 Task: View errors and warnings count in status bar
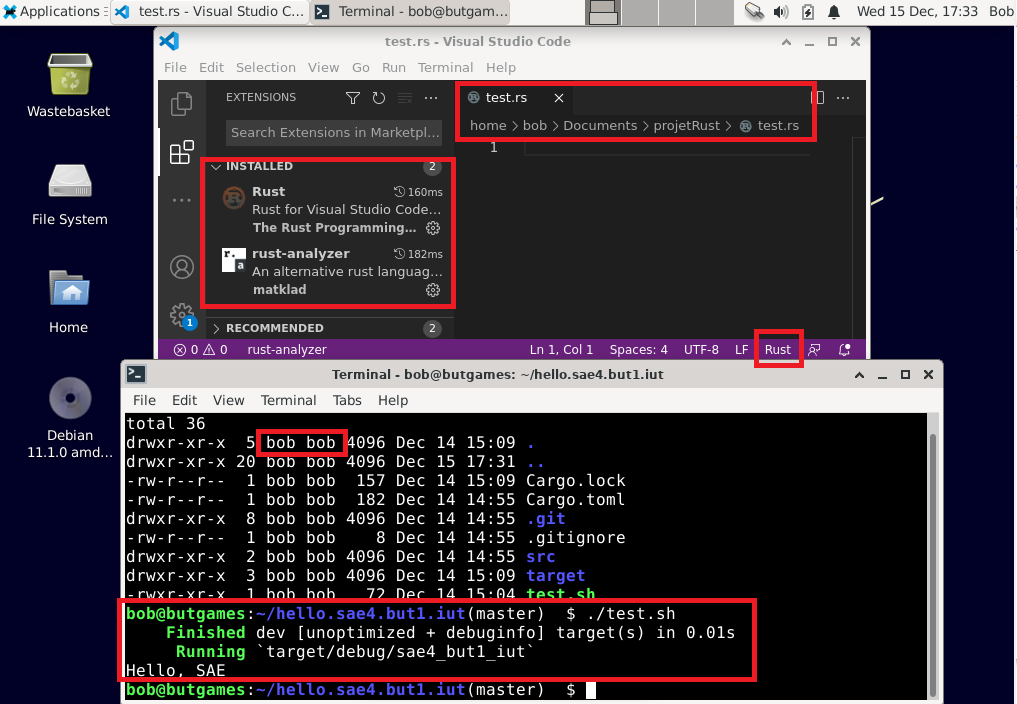(x=200, y=350)
